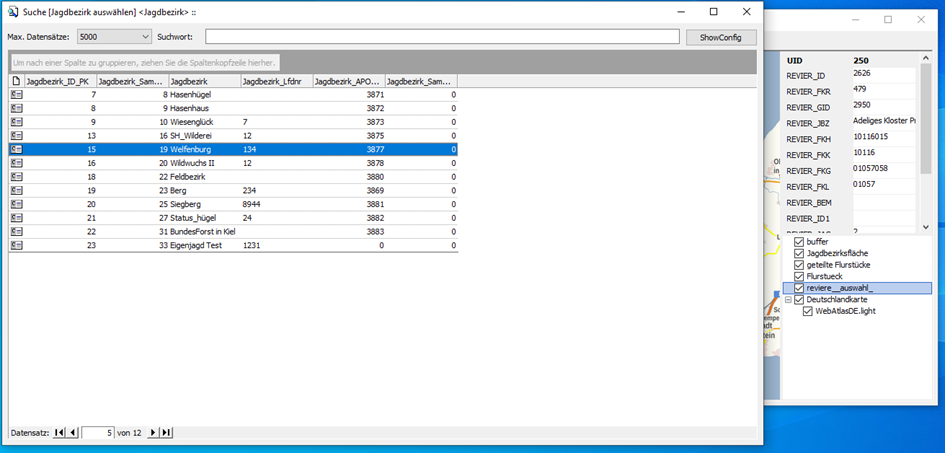
Task: Open detail icon of Hasenhügel row
Action: pos(16,94)
